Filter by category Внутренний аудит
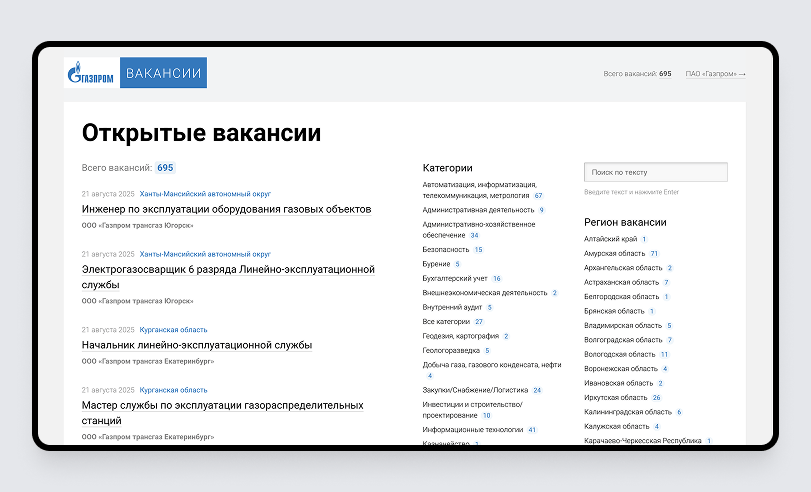811x492 pixels. (452, 307)
